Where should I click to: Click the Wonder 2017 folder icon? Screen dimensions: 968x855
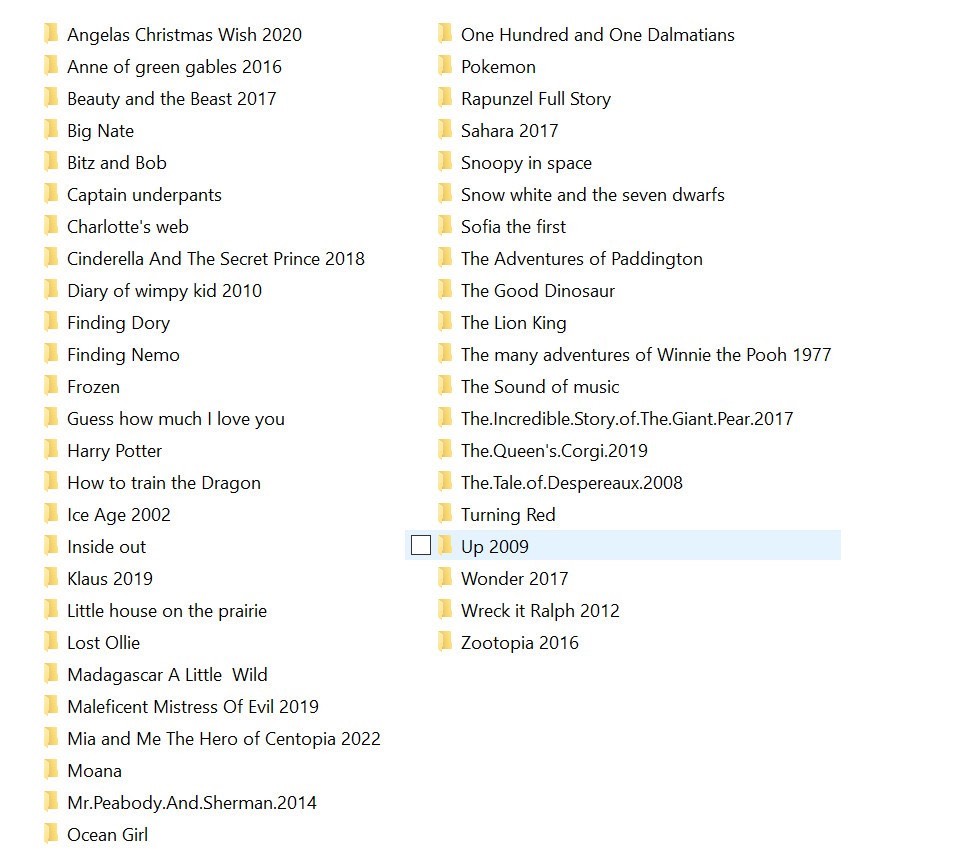pos(445,578)
